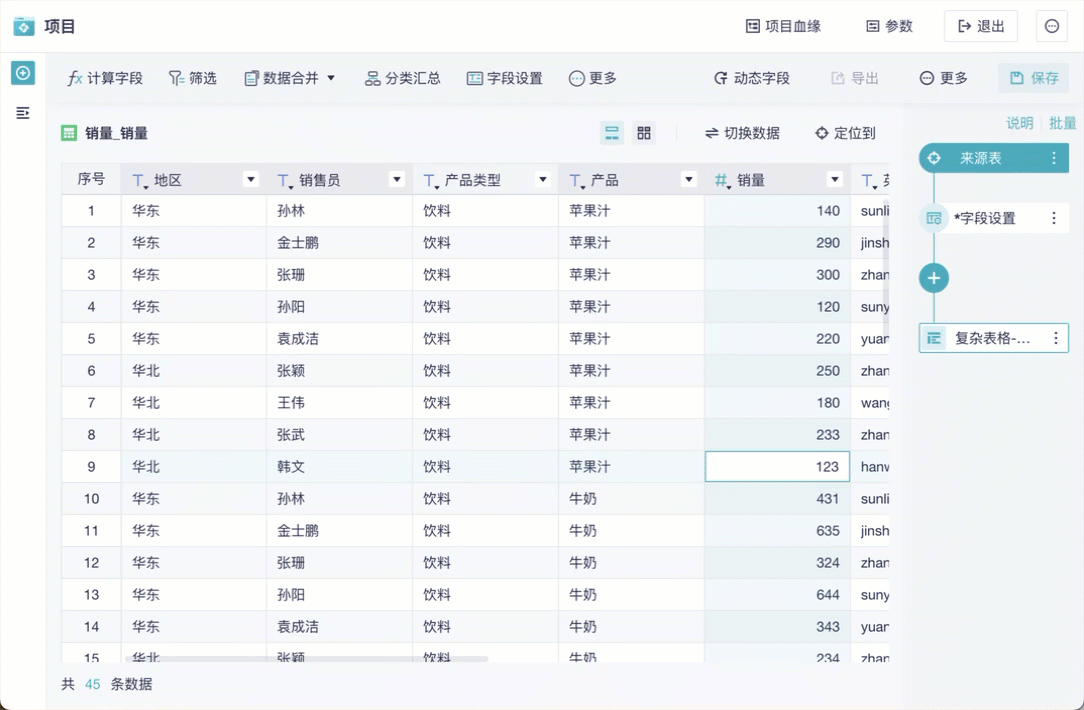Click the add-step plus icon in left sidebar
Screen dimensions: 1084x710
pos(23,73)
